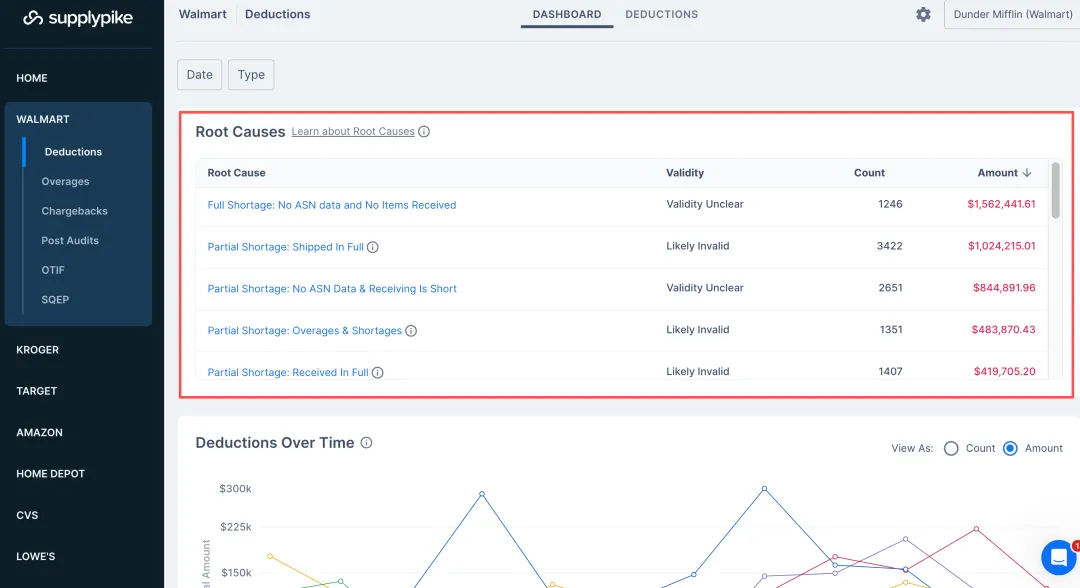Open the Learn about Root Causes link
Screen dimensions: 1080x588
point(353,132)
